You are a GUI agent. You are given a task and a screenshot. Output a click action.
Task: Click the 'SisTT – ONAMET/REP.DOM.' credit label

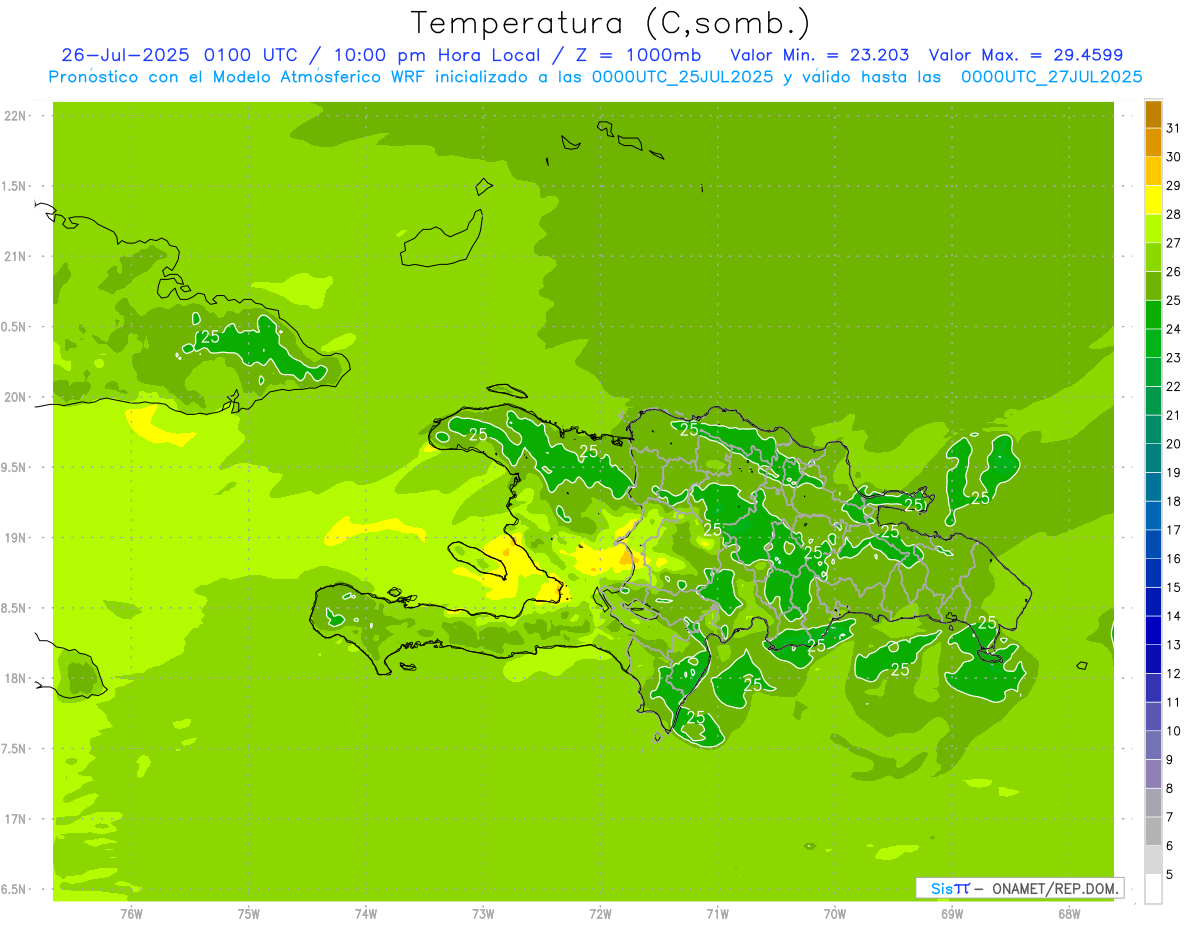pos(1019,888)
